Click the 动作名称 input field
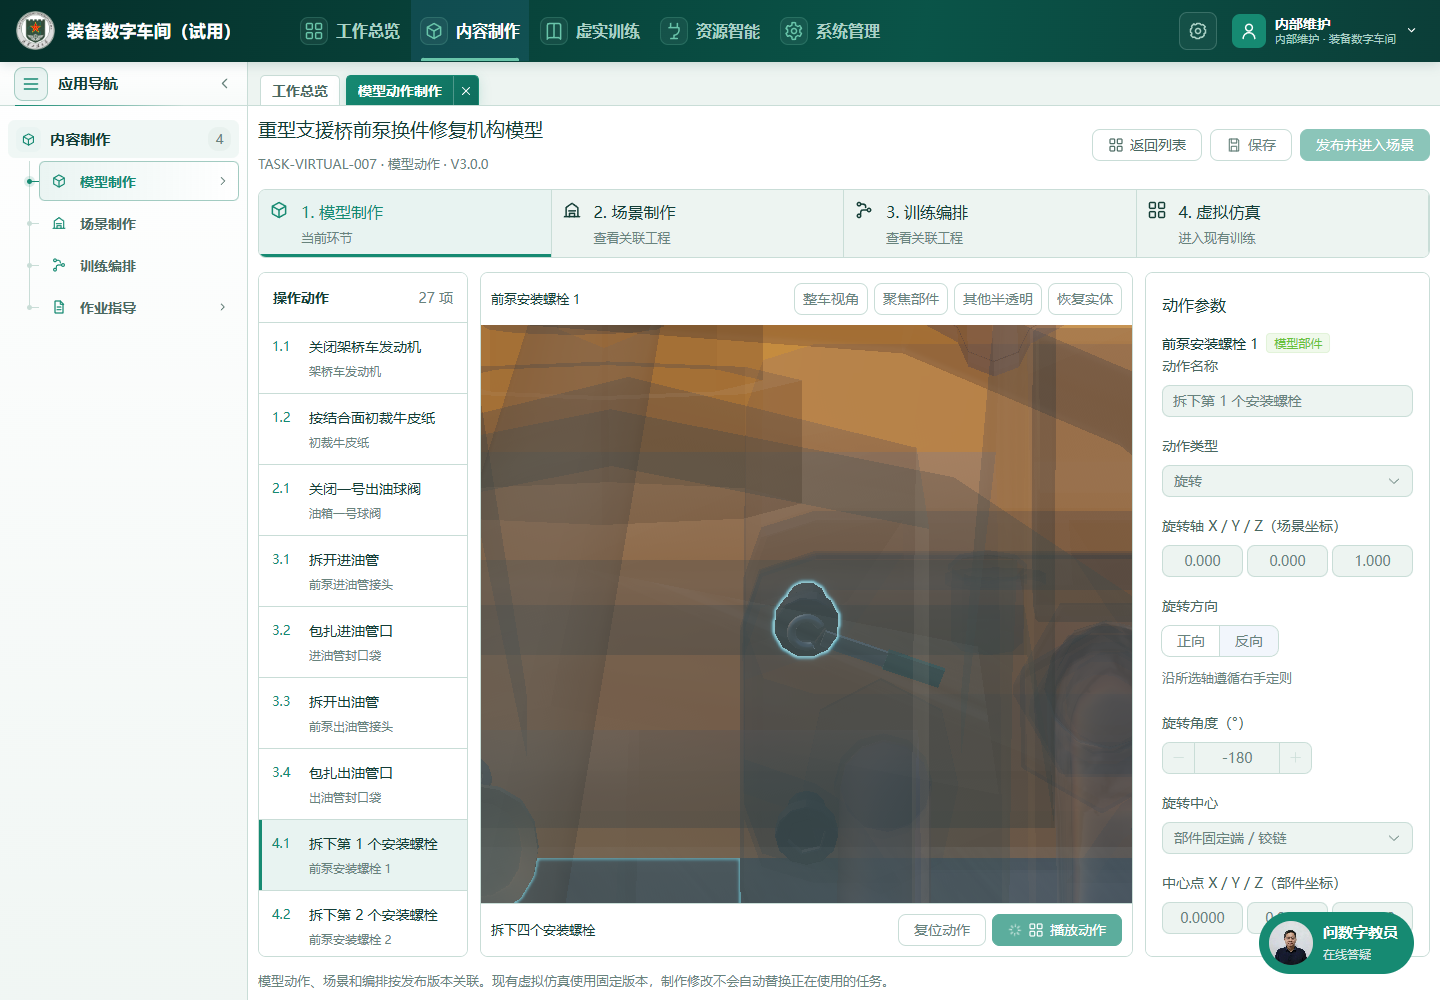1440x1000 pixels. (1287, 401)
